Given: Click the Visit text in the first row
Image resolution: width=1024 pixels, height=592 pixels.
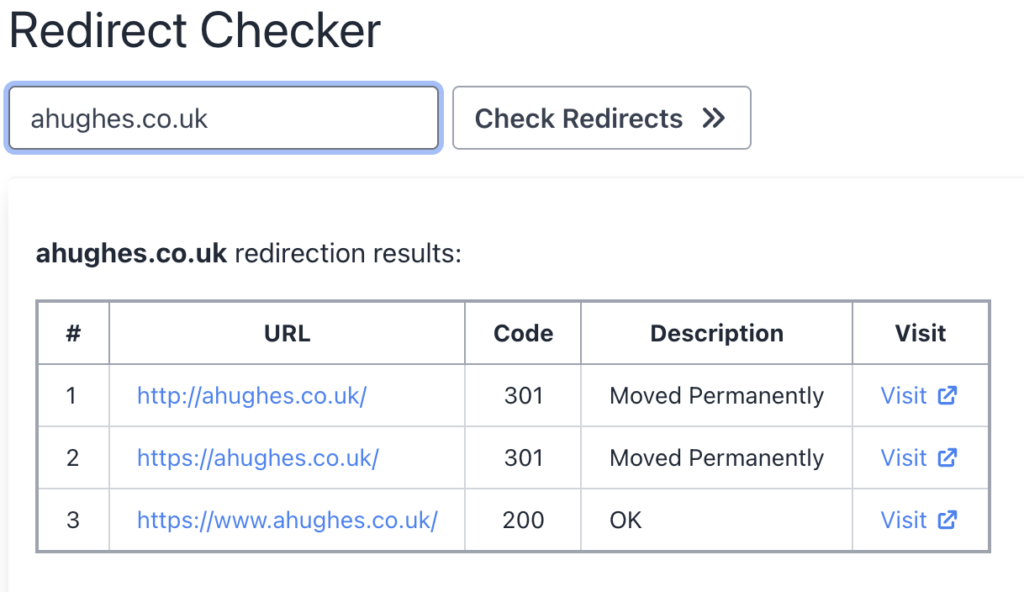Looking at the screenshot, I should tap(903, 396).
